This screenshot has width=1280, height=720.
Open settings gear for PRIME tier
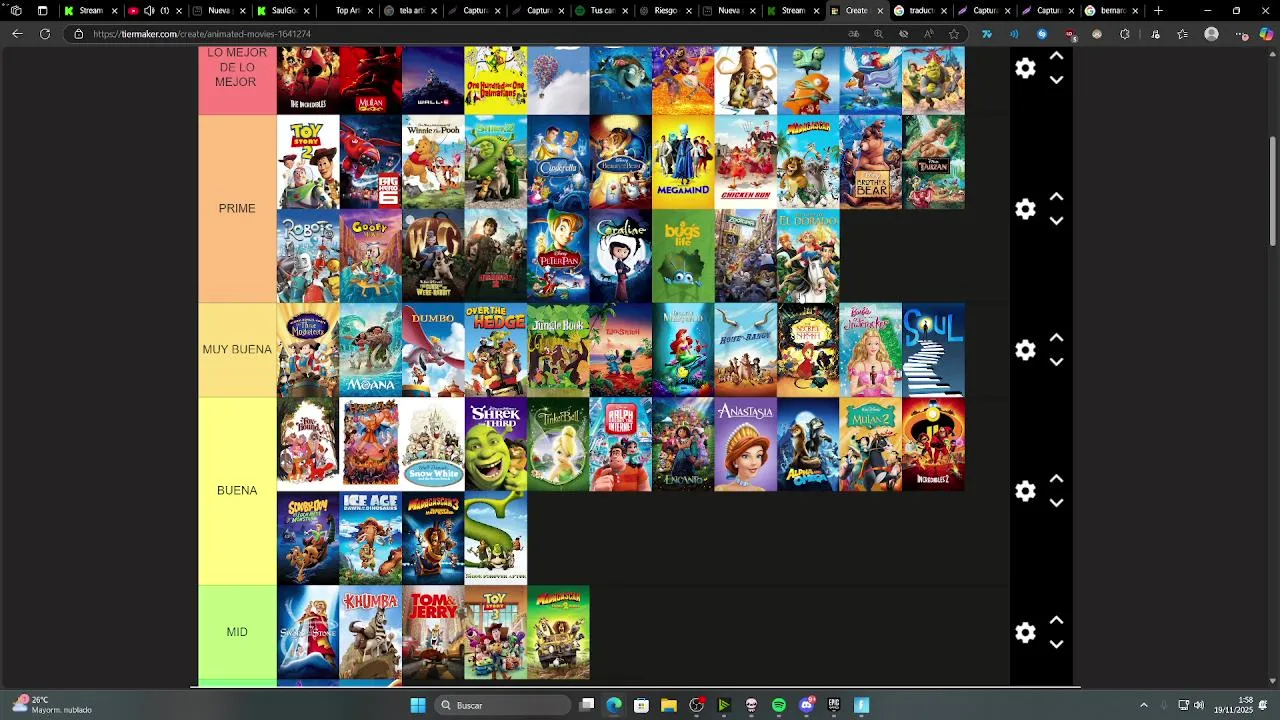pyautogui.click(x=1025, y=209)
